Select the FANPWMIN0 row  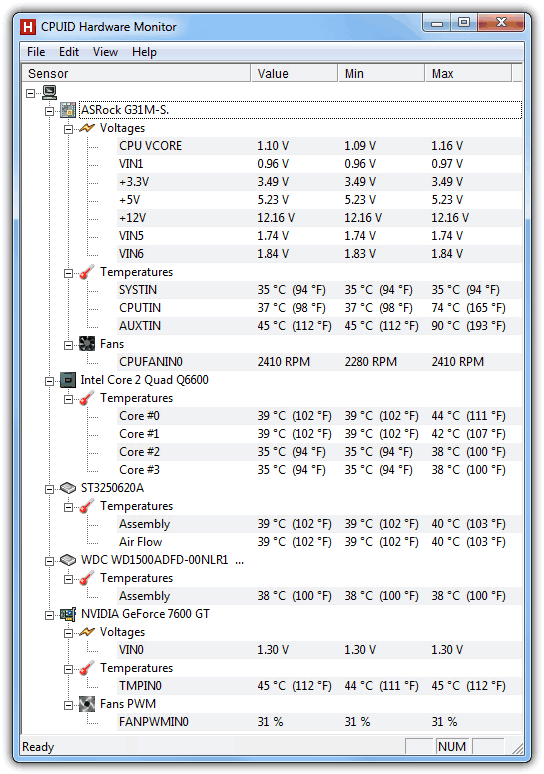click(319, 722)
